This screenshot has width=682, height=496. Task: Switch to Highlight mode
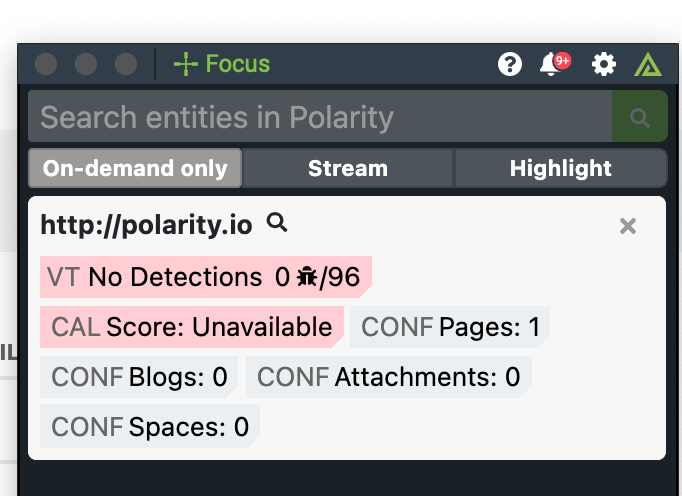(x=560, y=168)
